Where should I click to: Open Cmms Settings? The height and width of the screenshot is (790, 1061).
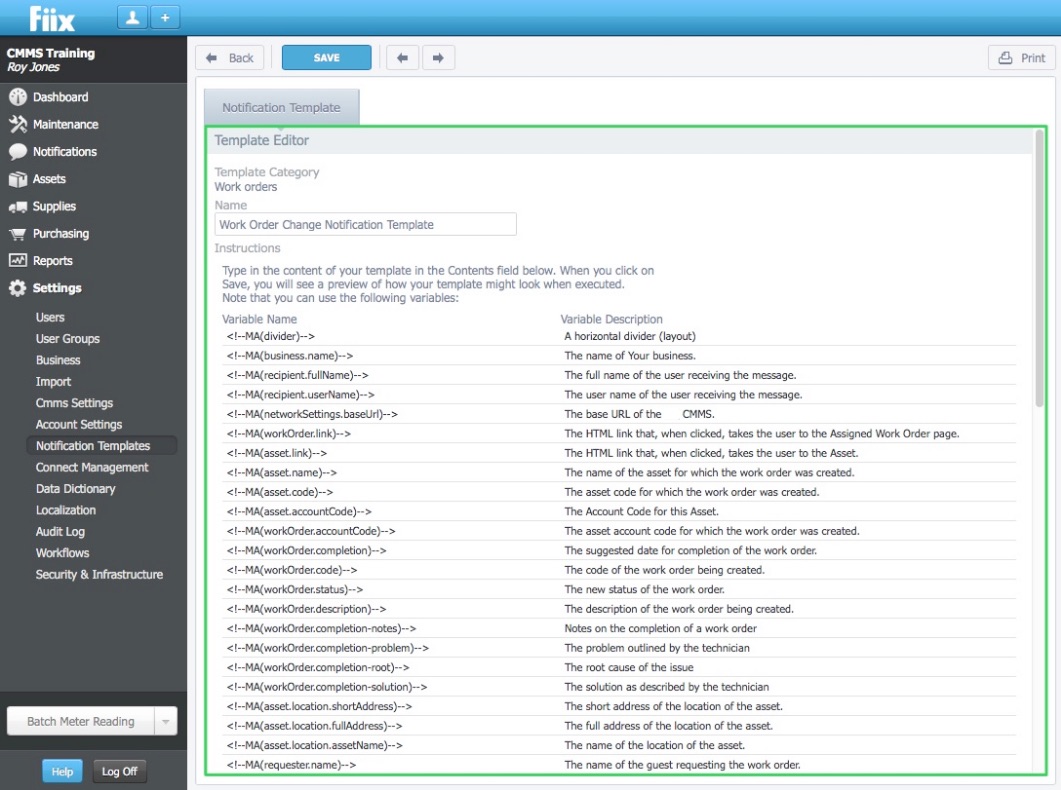coord(74,403)
